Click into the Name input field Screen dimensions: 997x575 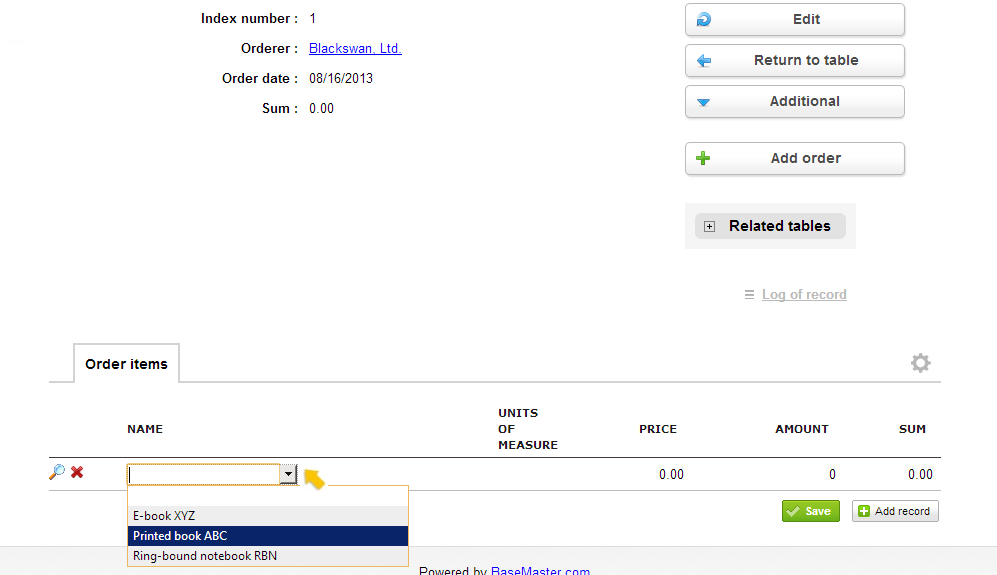coord(204,475)
